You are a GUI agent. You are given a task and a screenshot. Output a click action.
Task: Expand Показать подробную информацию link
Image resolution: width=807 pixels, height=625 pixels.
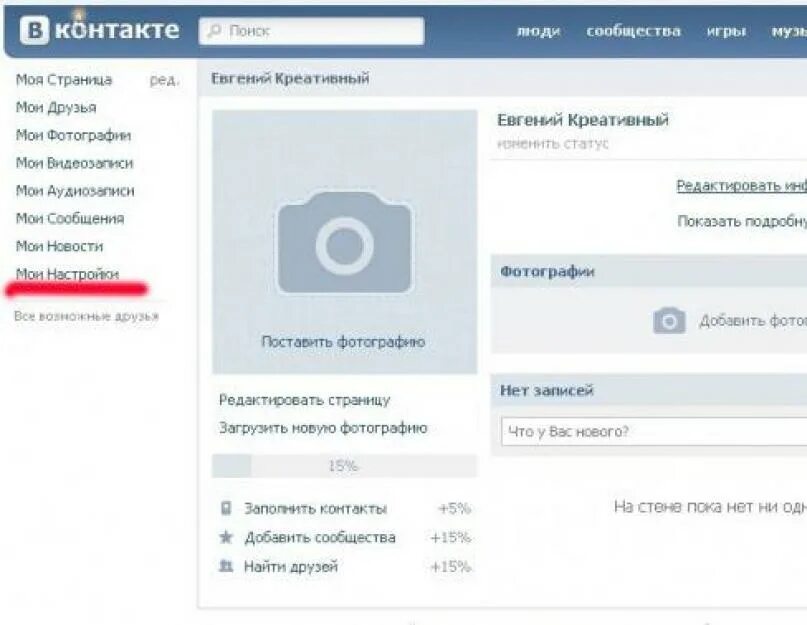tap(742, 221)
